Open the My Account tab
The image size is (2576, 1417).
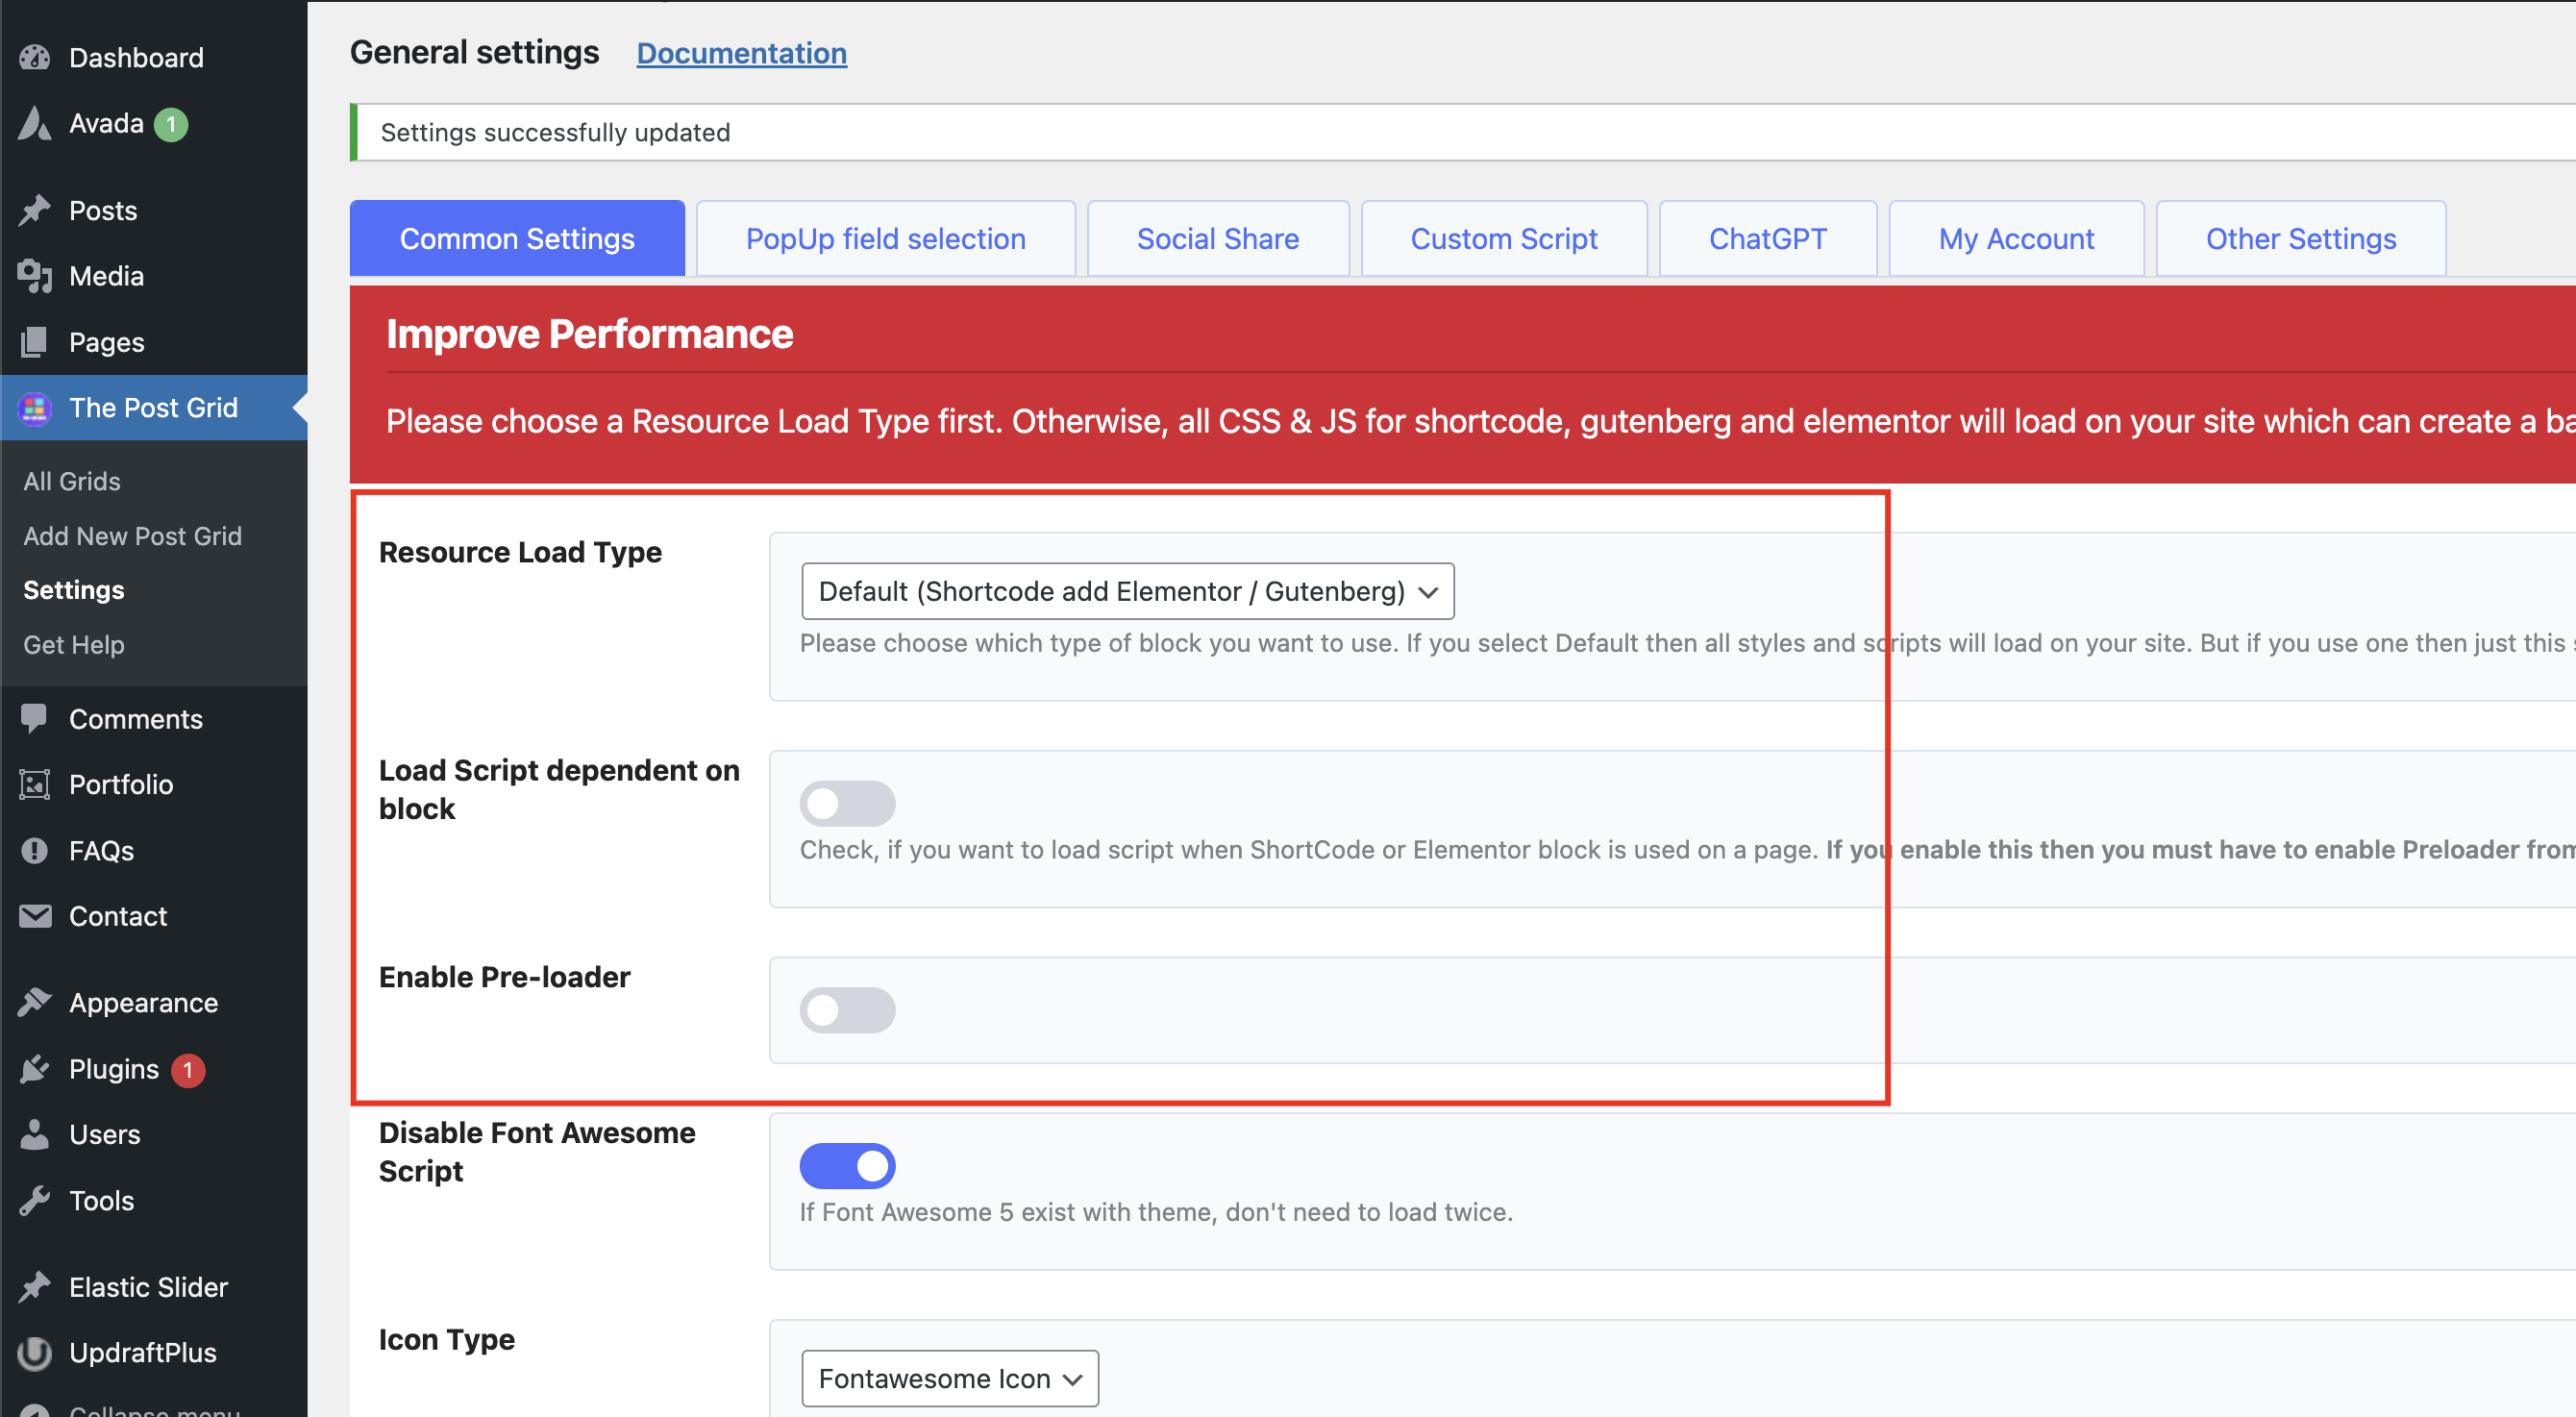pyautogui.click(x=2016, y=239)
